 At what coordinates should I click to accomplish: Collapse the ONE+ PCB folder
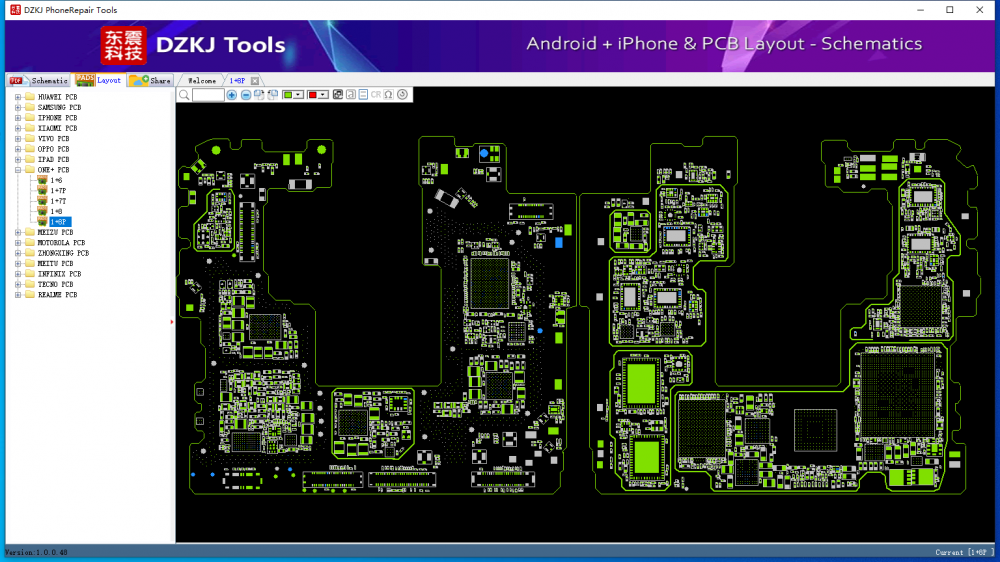(x=17, y=170)
